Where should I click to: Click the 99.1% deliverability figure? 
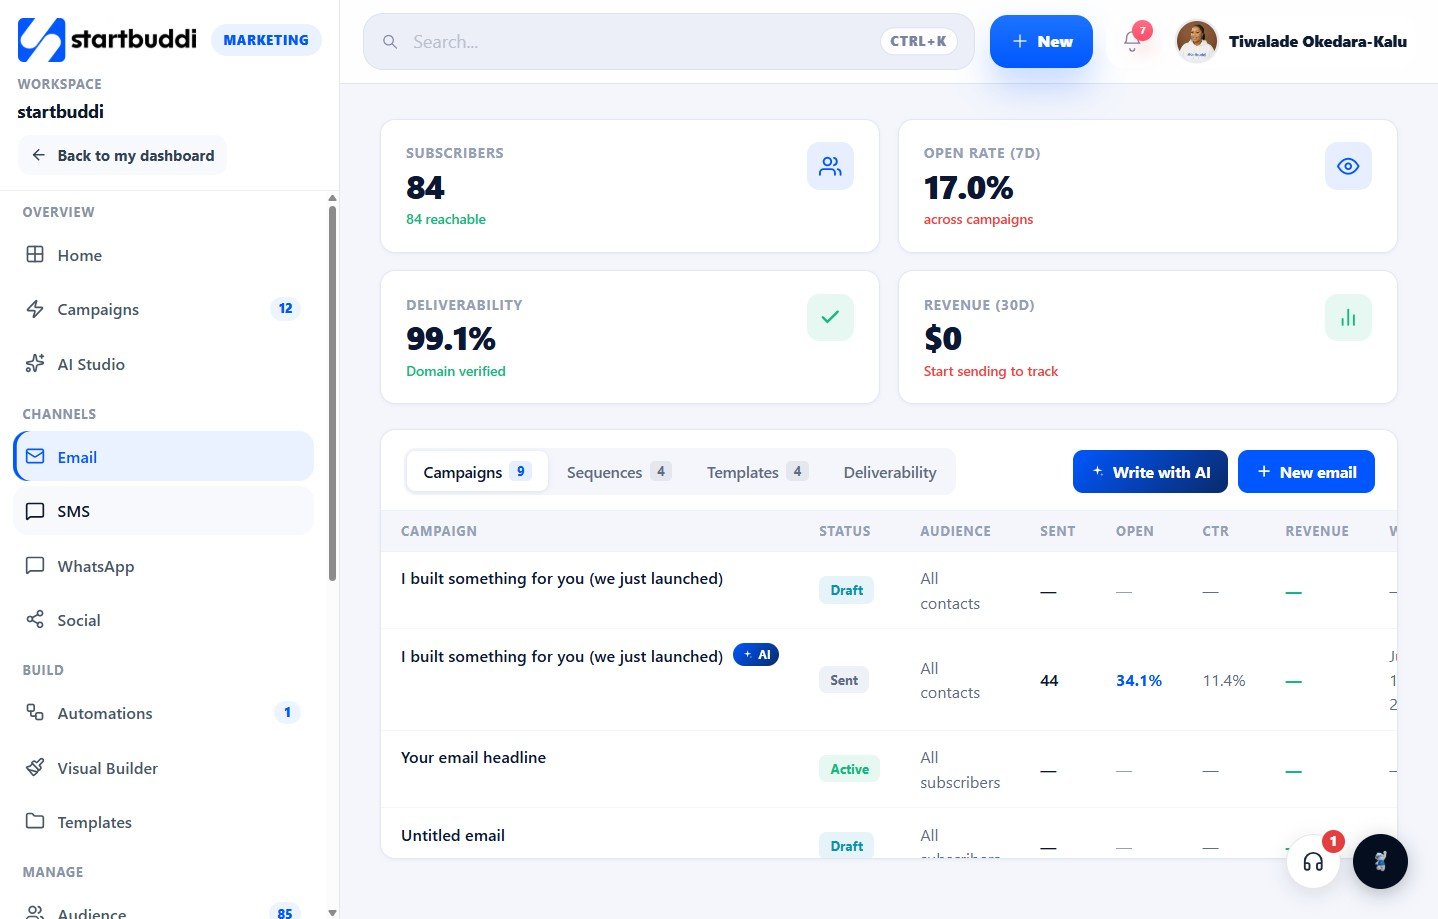pyautogui.click(x=450, y=339)
